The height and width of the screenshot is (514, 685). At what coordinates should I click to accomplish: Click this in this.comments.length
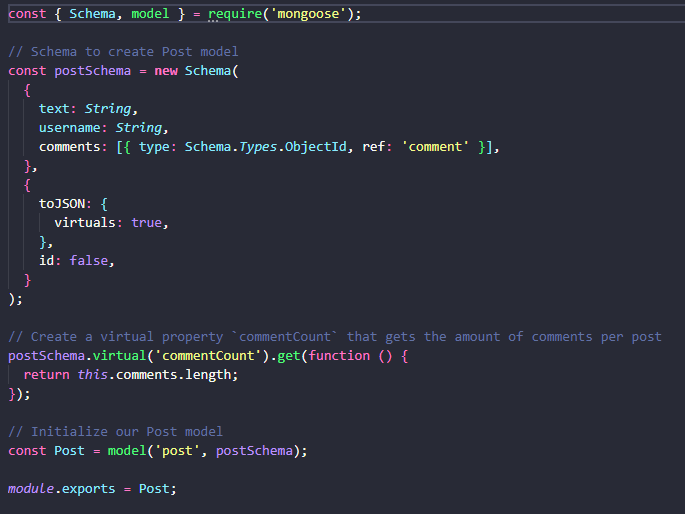93,375
